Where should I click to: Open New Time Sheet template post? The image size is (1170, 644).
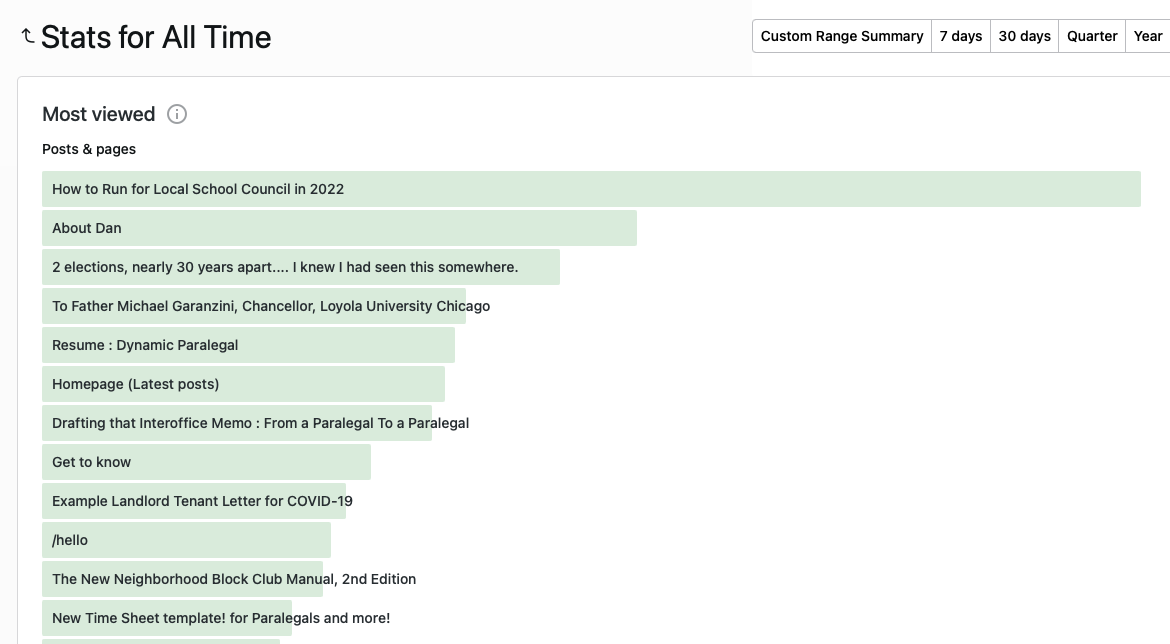click(x=221, y=618)
